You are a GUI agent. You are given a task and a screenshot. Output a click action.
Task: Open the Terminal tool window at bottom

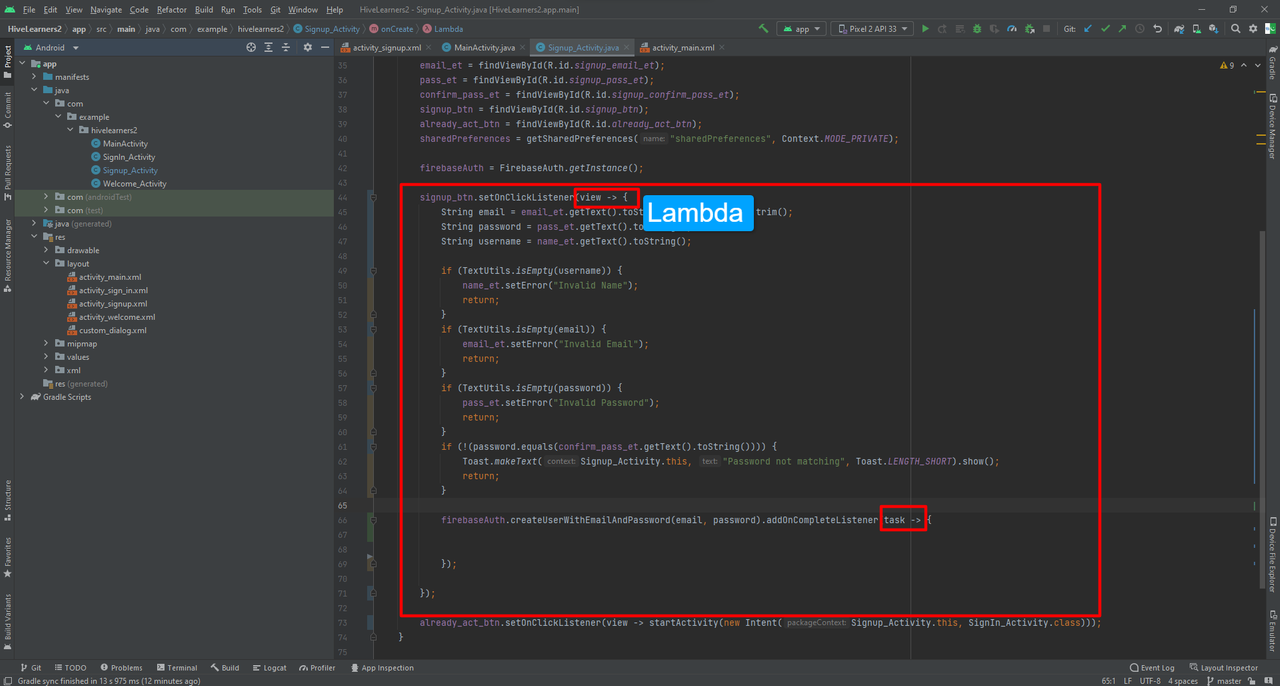pyautogui.click(x=176, y=667)
